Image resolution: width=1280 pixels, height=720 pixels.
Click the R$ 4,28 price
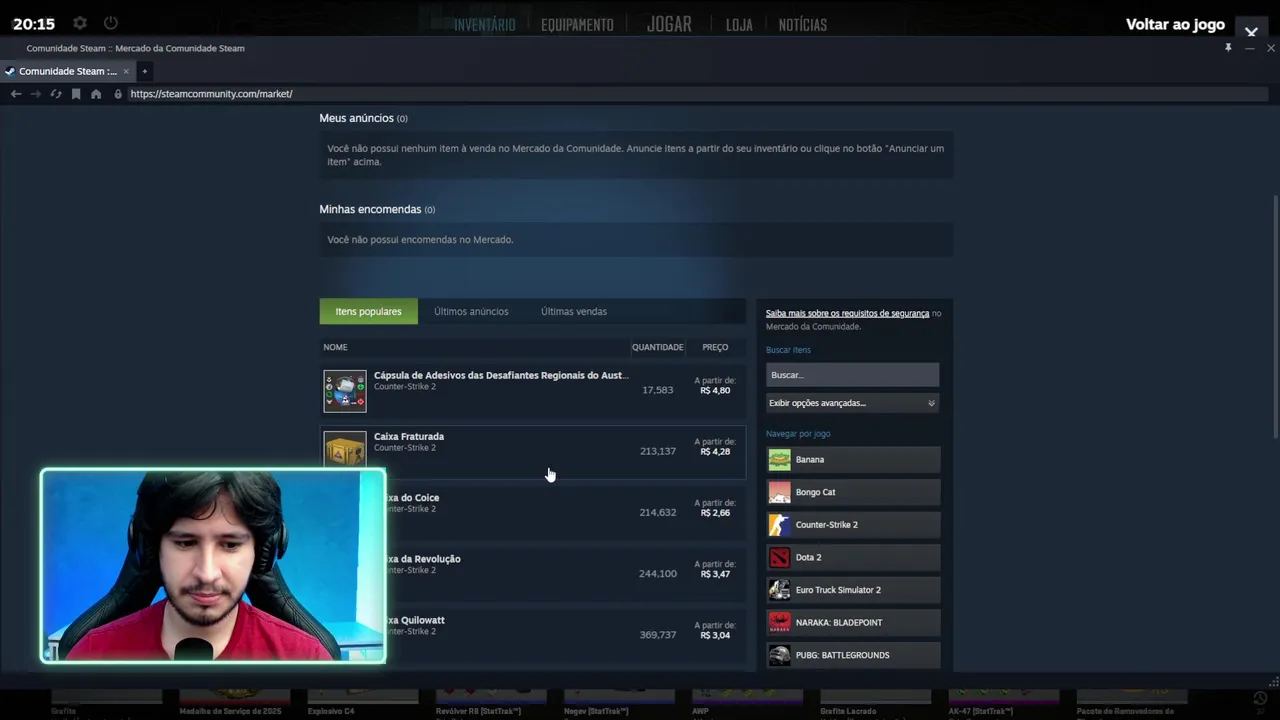pos(715,452)
